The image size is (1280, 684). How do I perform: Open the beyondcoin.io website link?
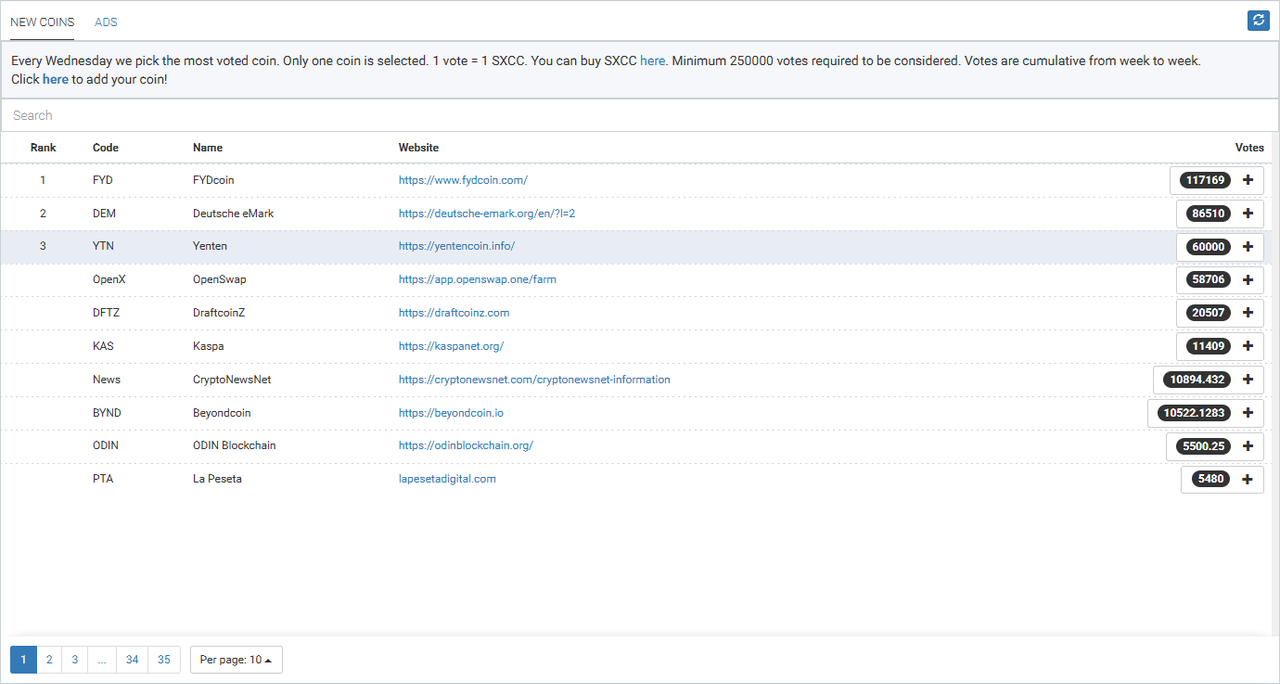pyautogui.click(x=451, y=412)
